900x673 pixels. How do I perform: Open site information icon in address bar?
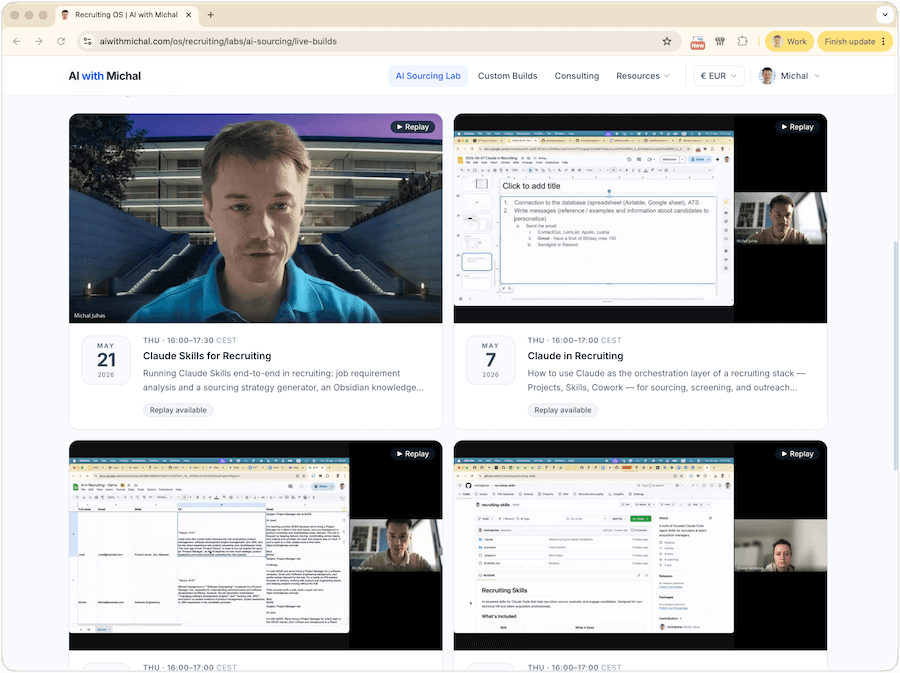pos(87,41)
